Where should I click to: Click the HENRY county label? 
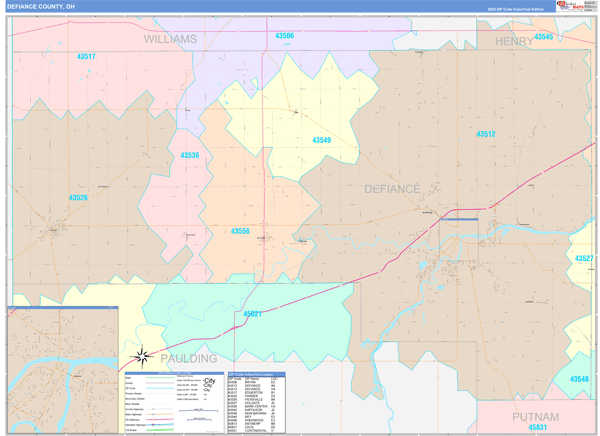point(513,41)
